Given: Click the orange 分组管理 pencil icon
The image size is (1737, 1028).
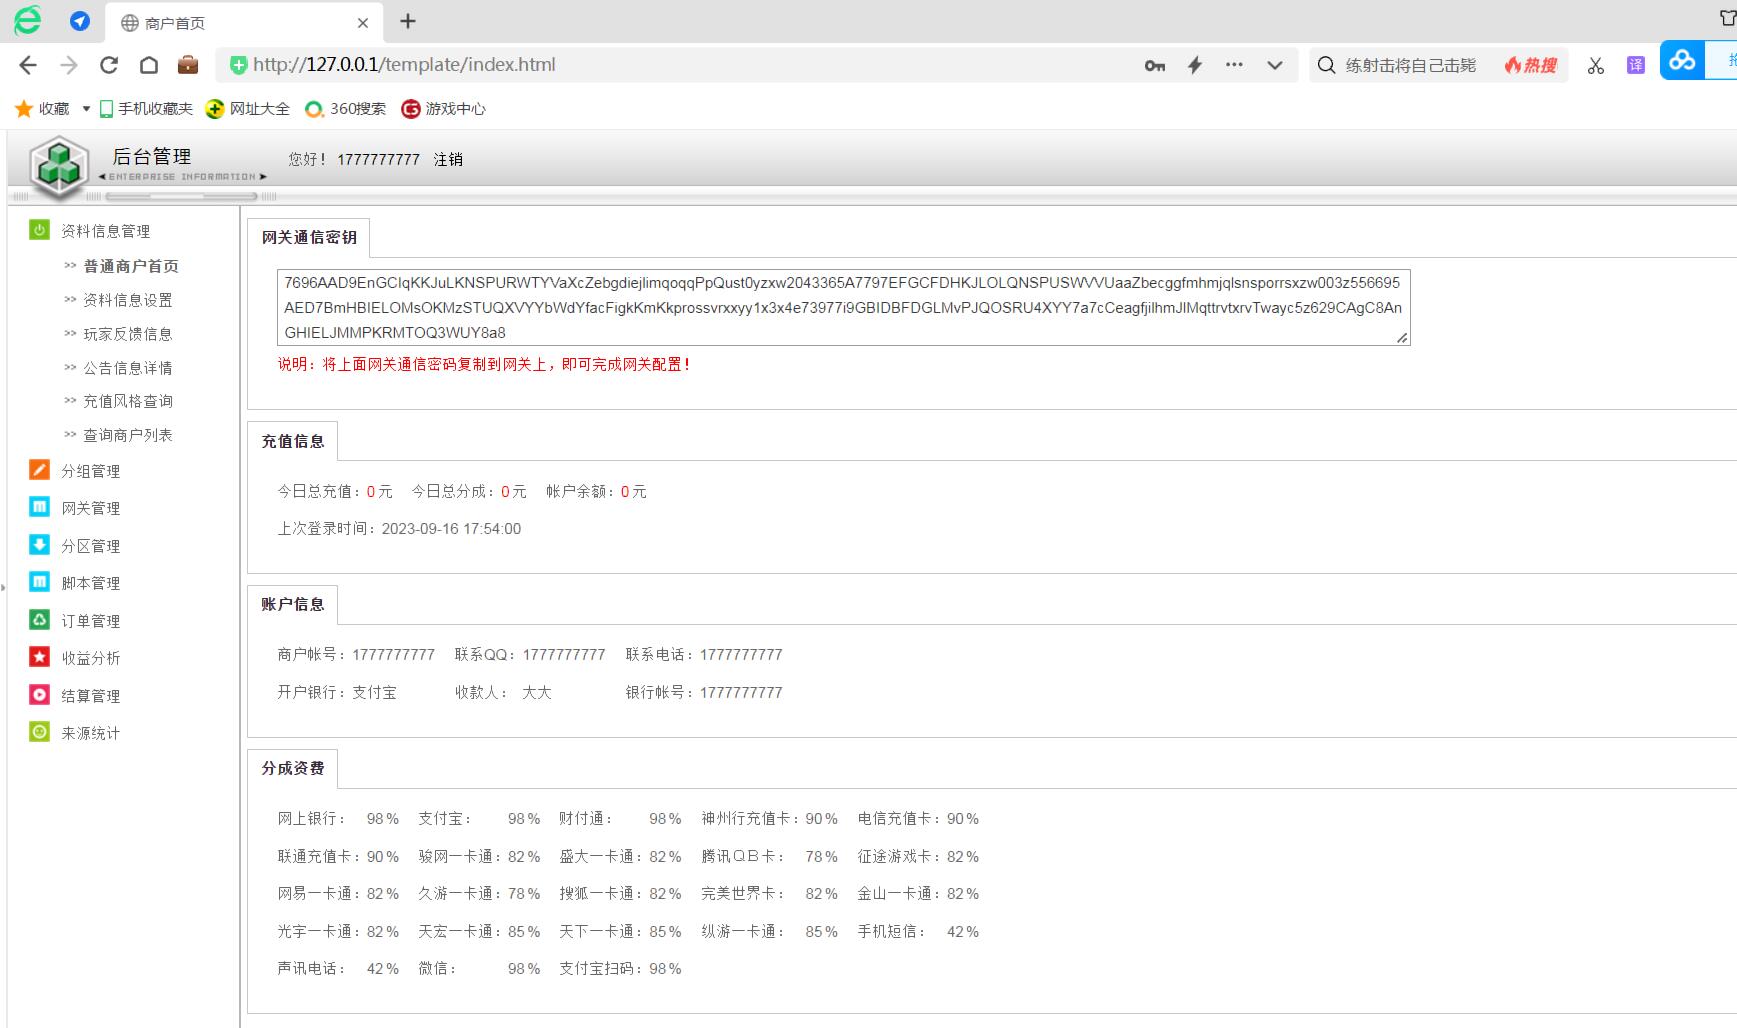Looking at the screenshot, I should click(39, 470).
